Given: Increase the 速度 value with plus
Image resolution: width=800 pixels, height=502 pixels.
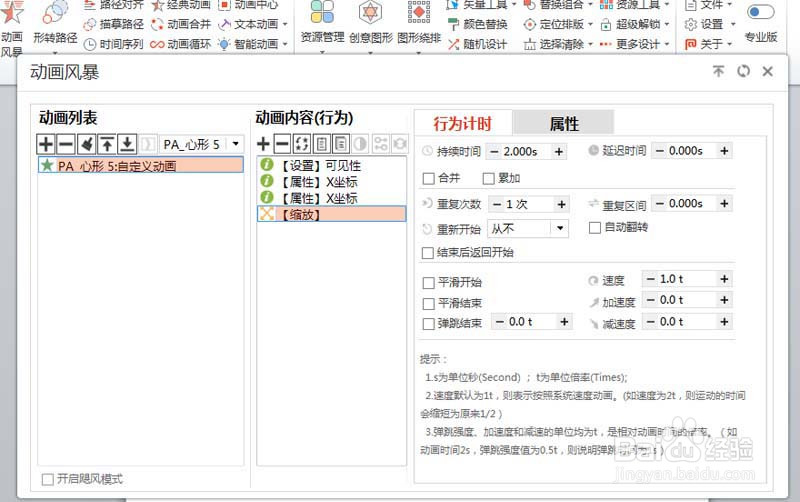Looking at the screenshot, I should (724, 279).
